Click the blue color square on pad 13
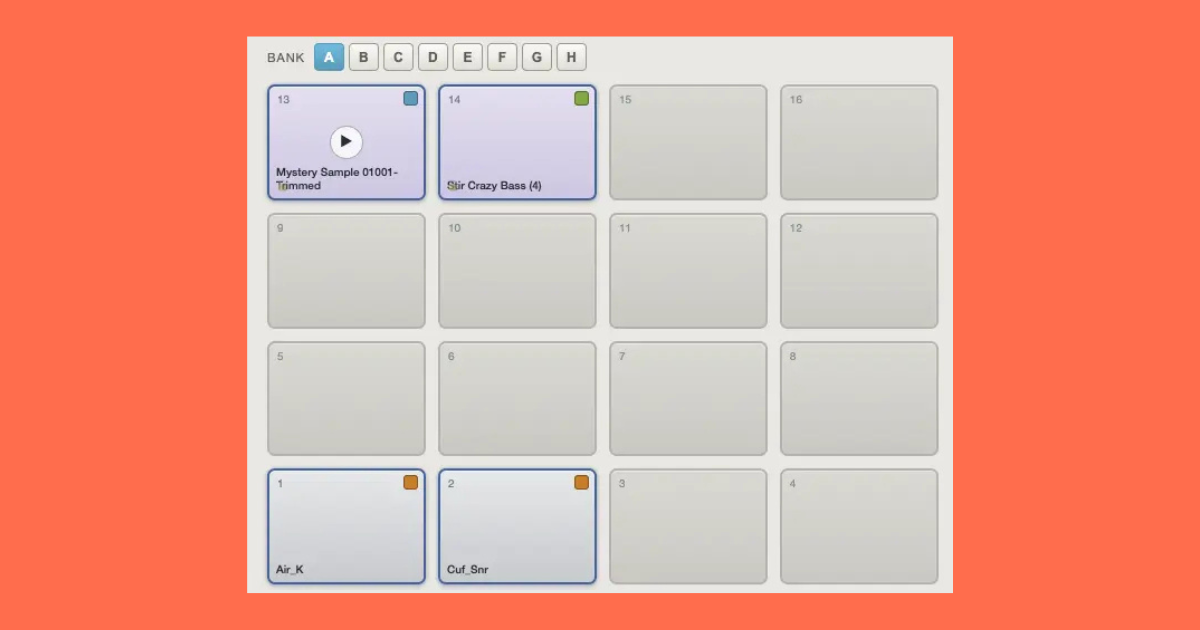1200x630 pixels. pos(411,98)
